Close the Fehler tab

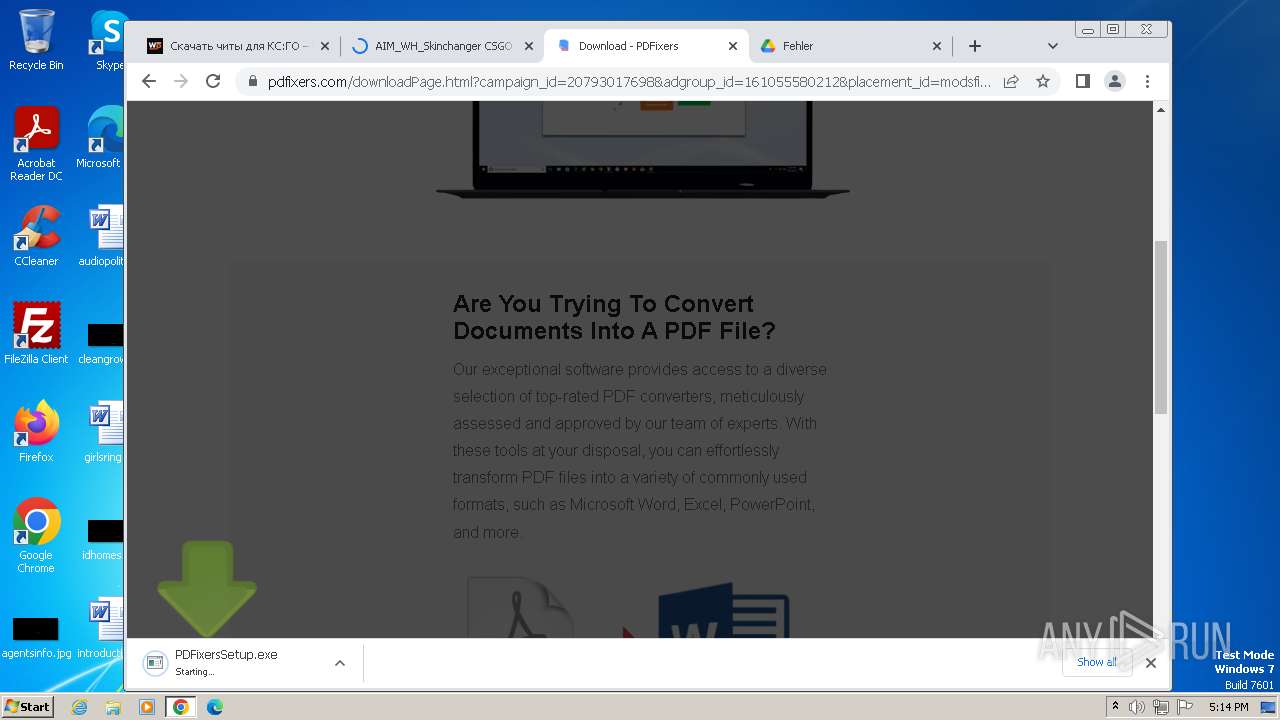[x=937, y=46]
